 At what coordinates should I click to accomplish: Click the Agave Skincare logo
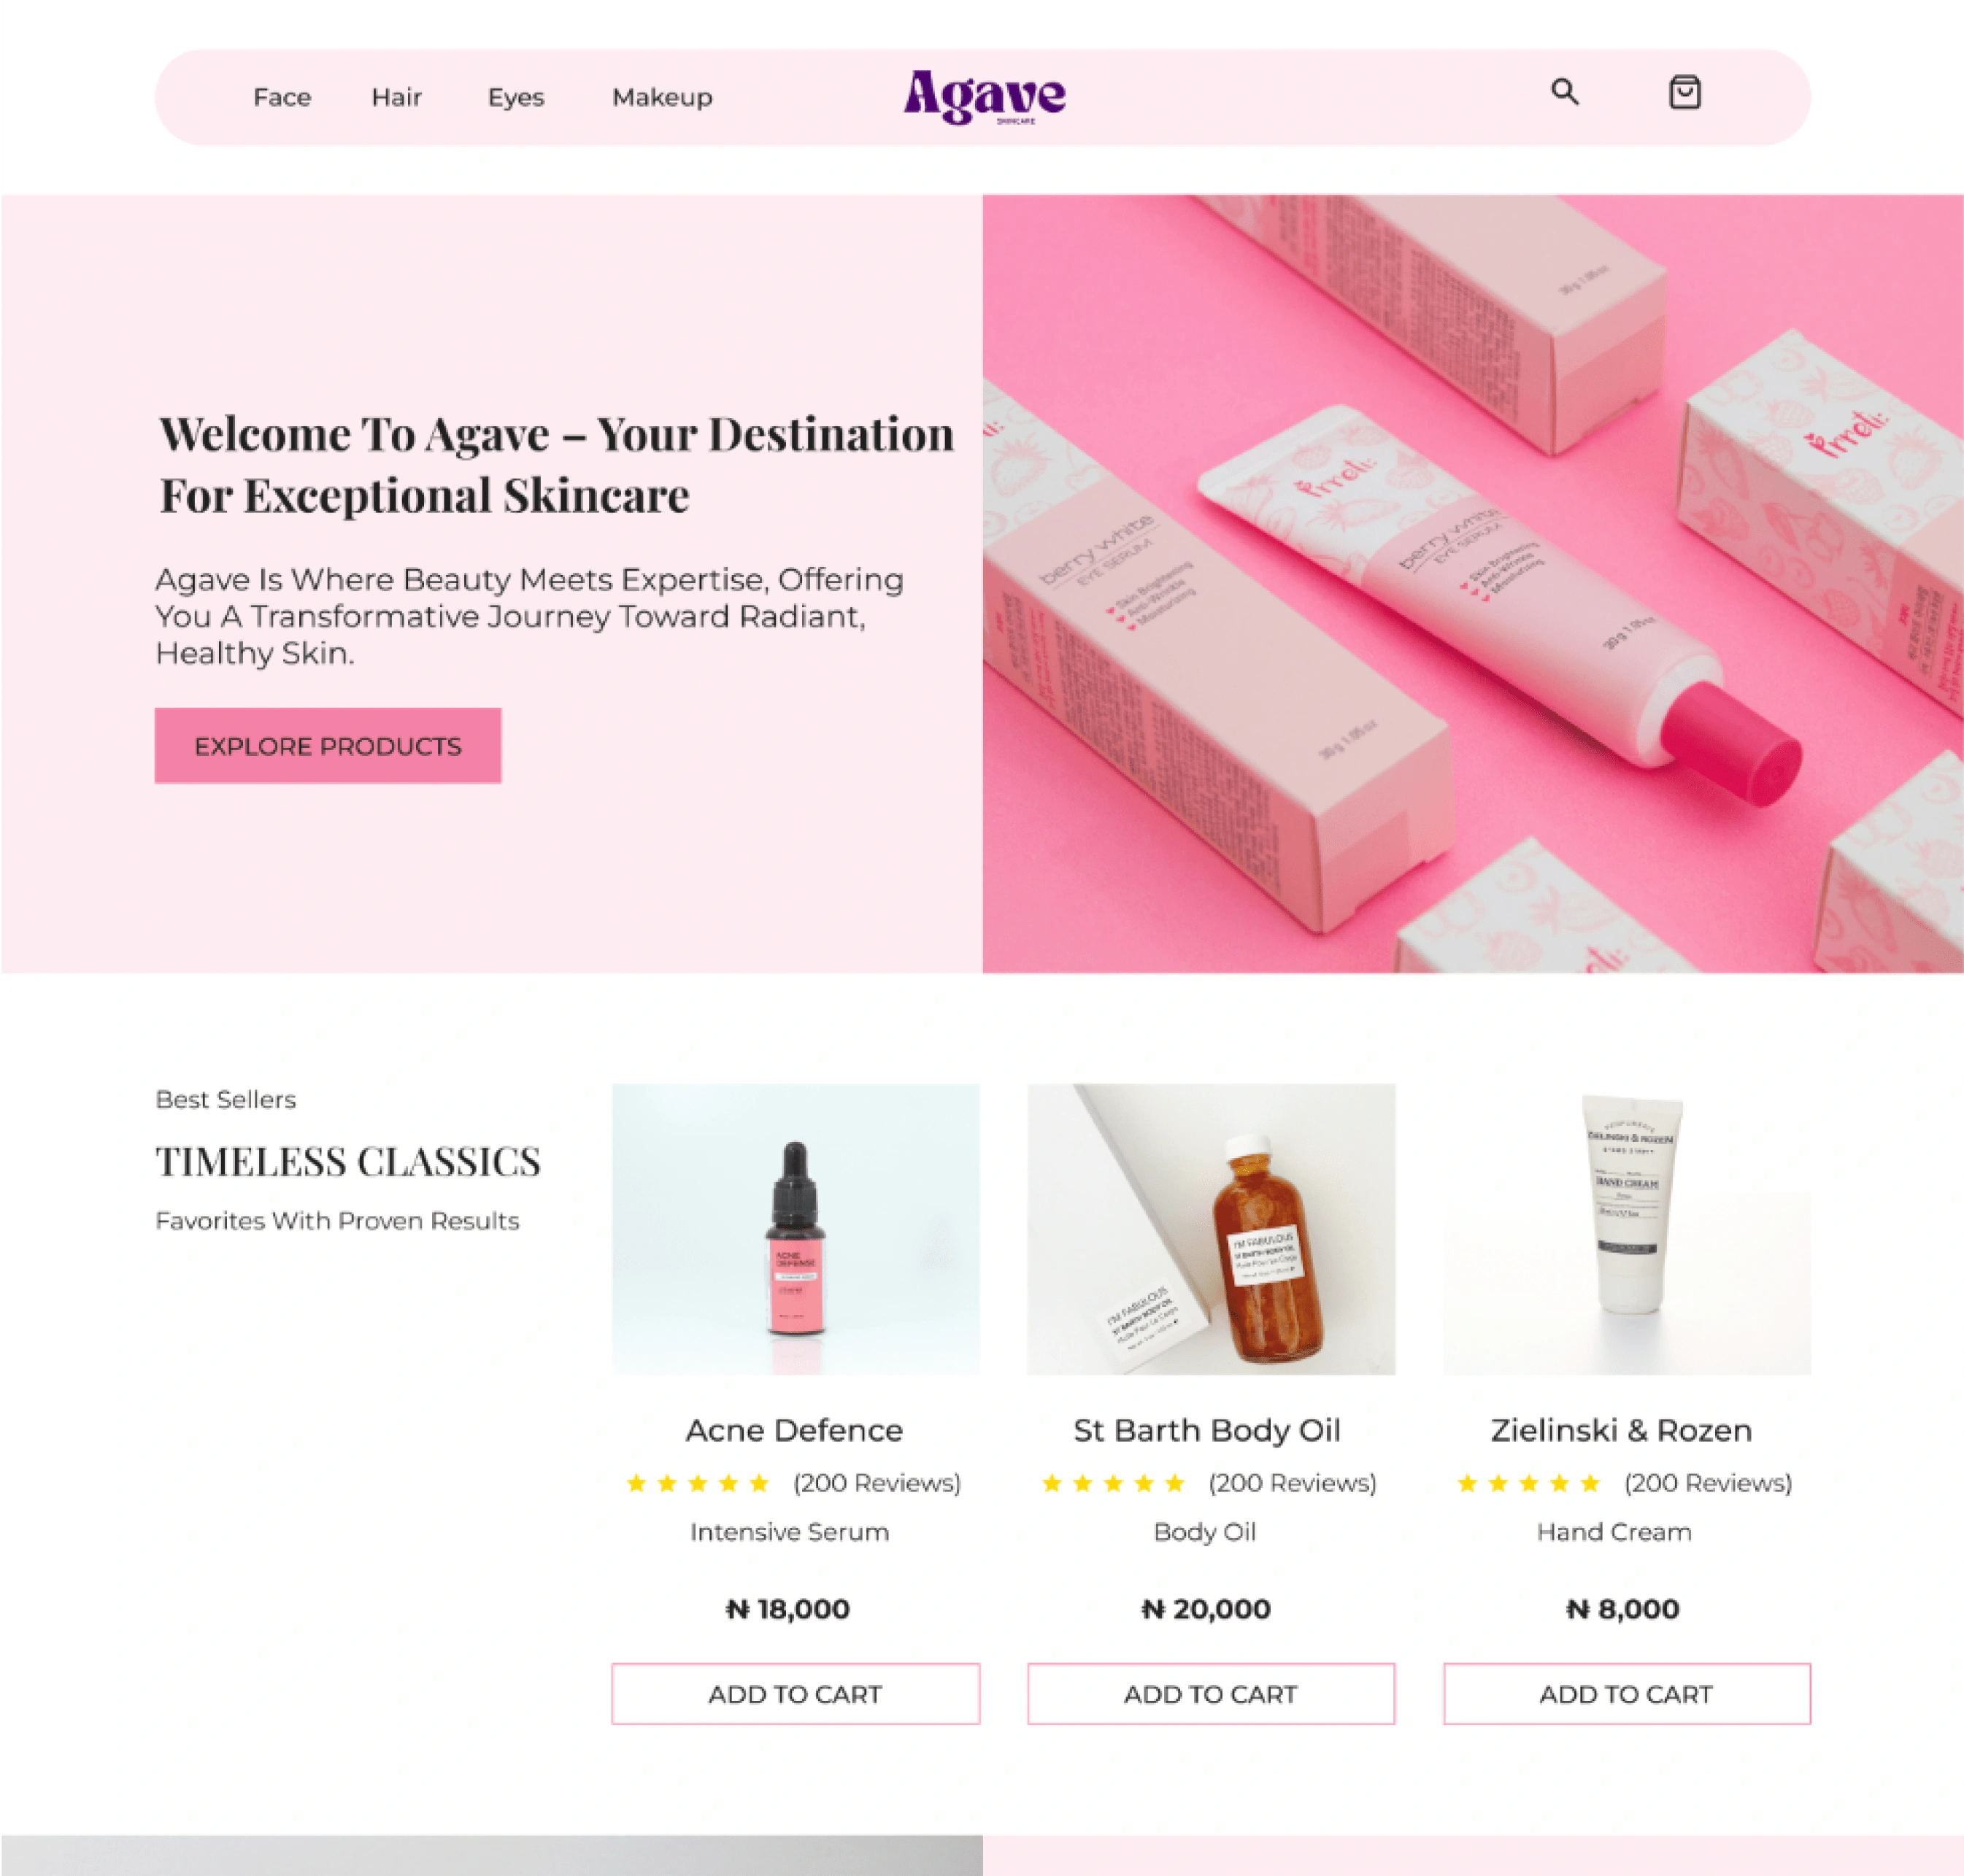pyautogui.click(x=985, y=97)
